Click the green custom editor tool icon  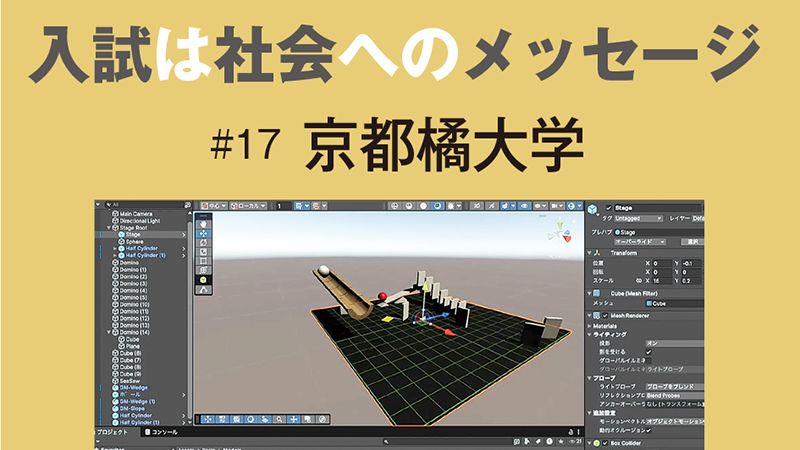point(204,280)
